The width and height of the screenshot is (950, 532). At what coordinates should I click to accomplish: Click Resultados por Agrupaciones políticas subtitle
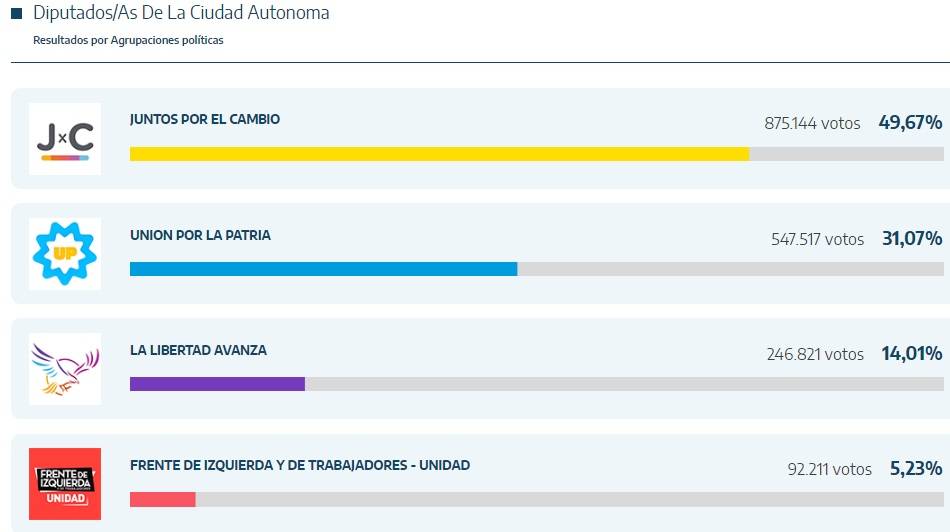(x=128, y=40)
